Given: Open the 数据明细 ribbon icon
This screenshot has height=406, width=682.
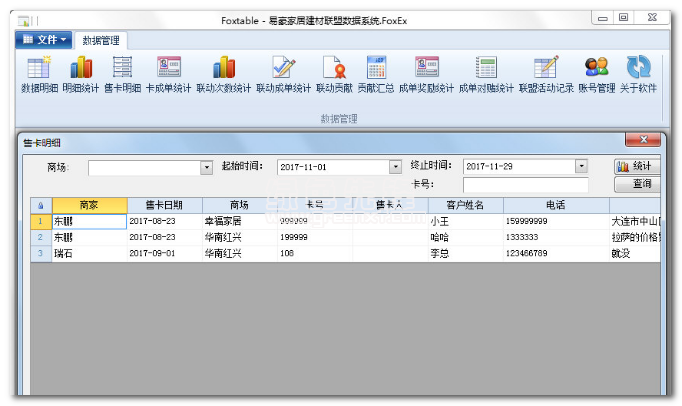Looking at the screenshot, I should click(x=38, y=69).
